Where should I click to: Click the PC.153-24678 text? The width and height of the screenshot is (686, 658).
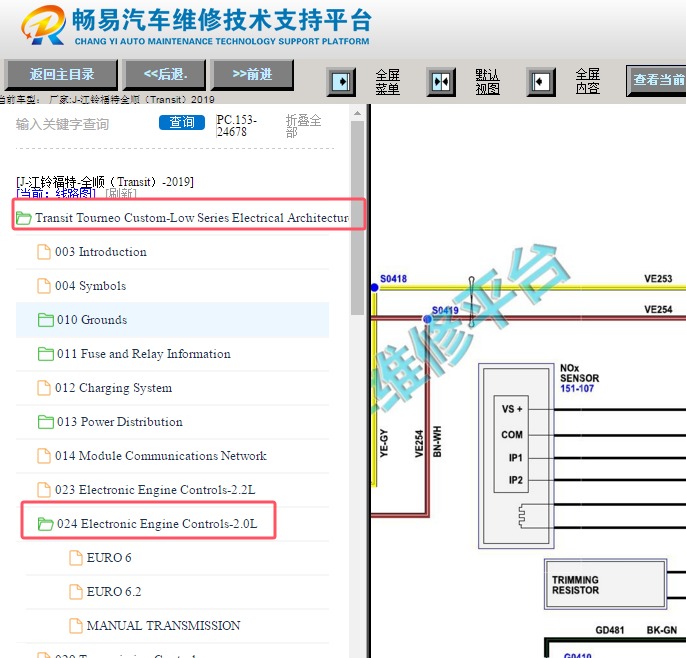[x=236, y=126]
